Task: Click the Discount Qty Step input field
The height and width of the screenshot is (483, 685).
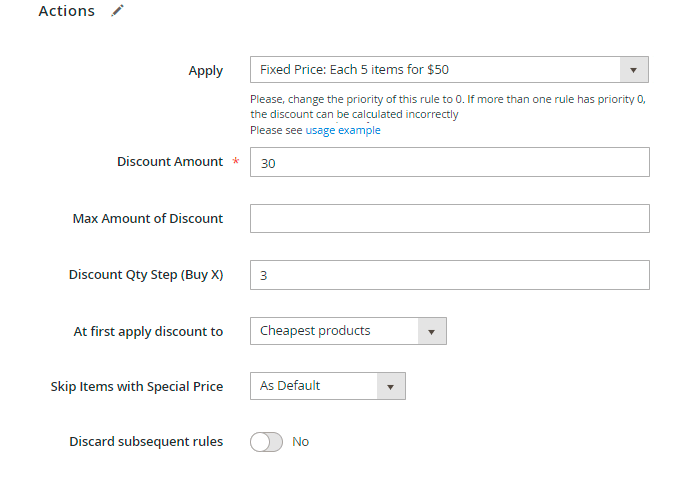Action: pos(449,275)
